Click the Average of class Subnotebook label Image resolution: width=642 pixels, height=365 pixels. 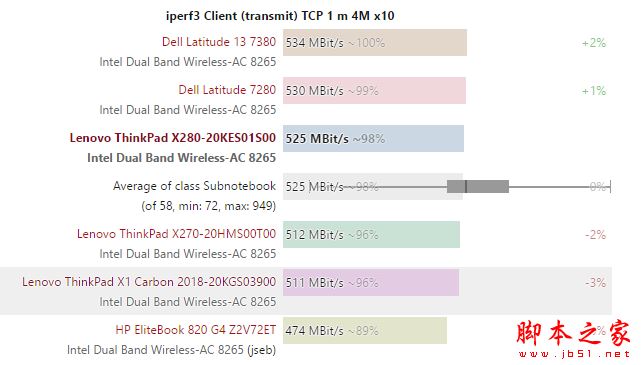click(x=194, y=186)
